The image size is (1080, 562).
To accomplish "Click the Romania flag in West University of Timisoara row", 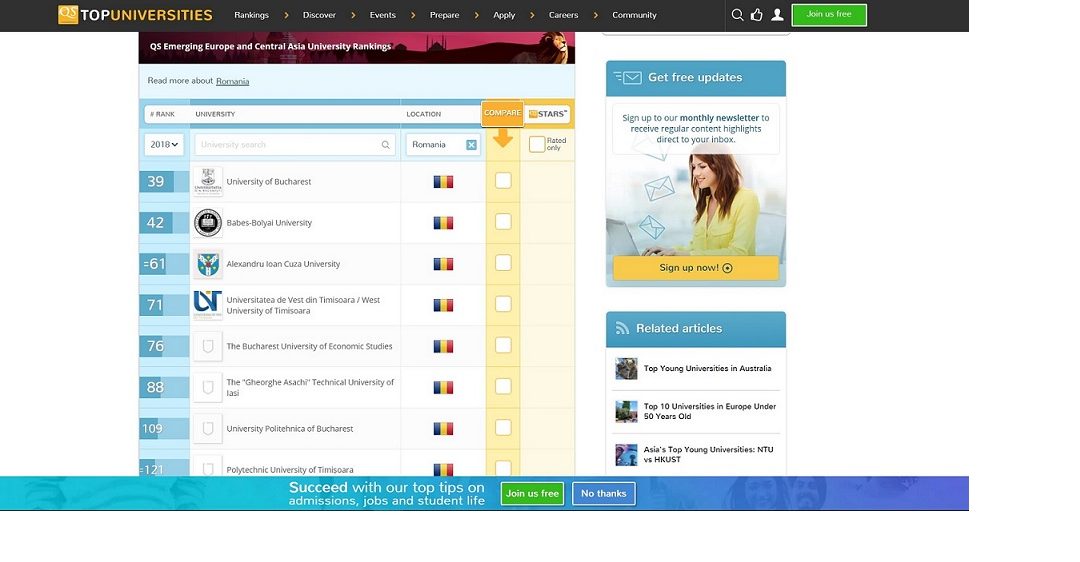I will click(x=444, y=305).
